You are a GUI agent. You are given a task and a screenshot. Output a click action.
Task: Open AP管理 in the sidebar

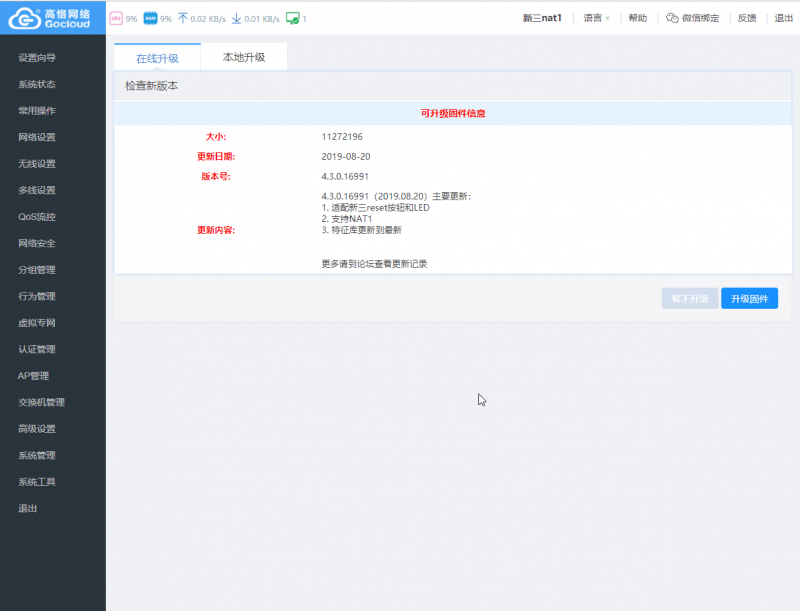pyautogui.click(x=34, y=376)
